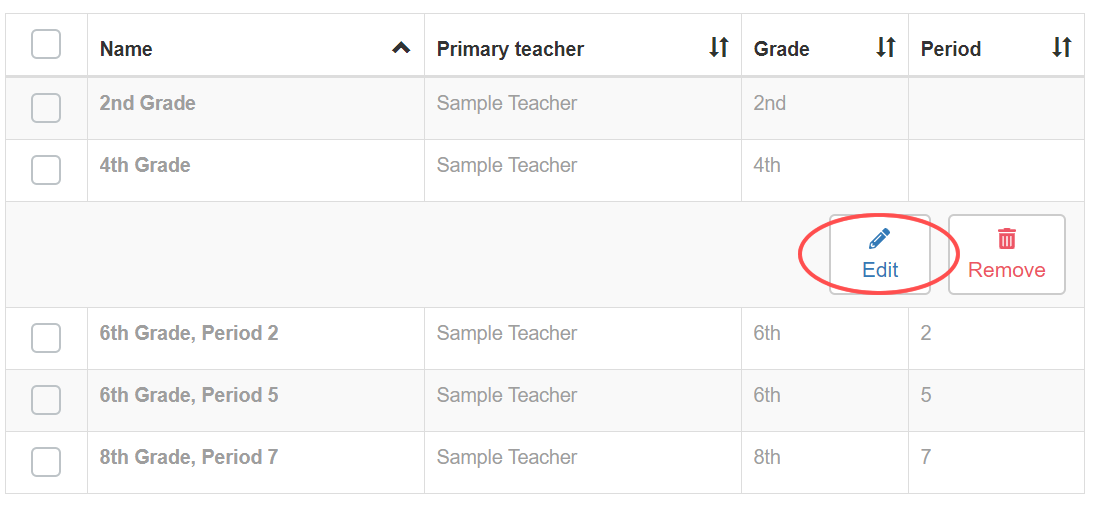Open 8th Grade, Period 7 class
Image resolution: width=1105 pixels, height=508 pixels.
(189, 457)
